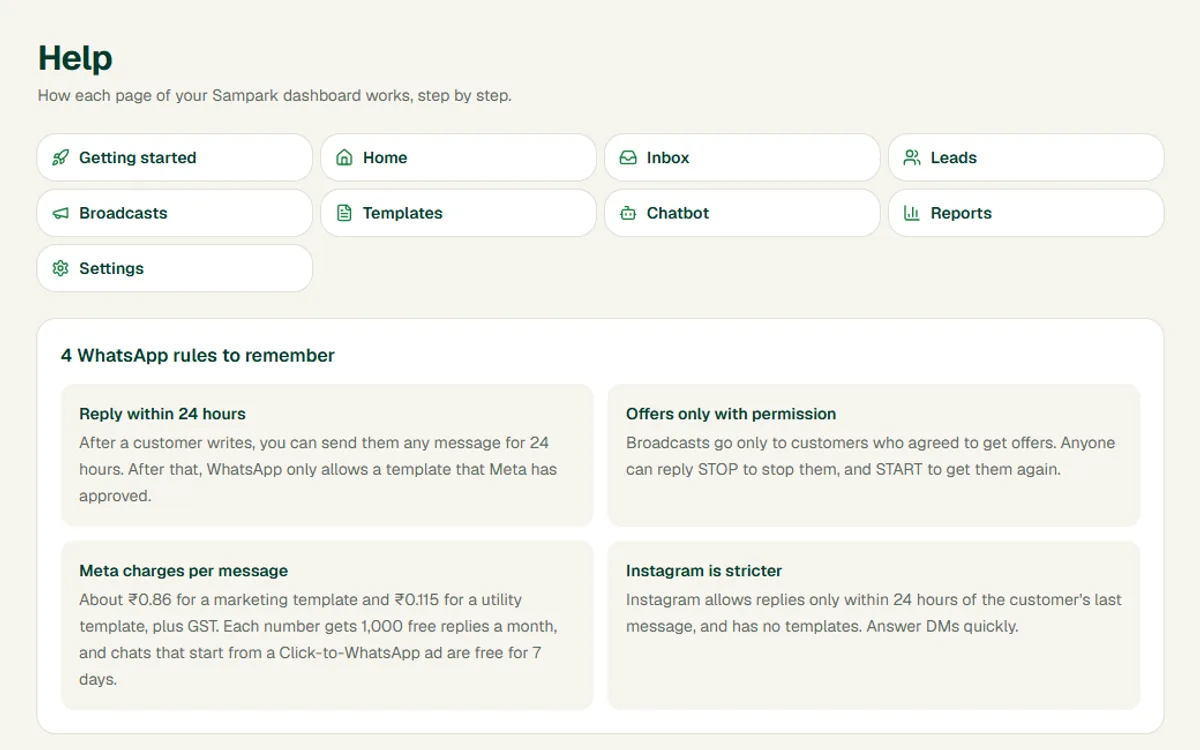Click the house icon beside Home

point(345,158)
